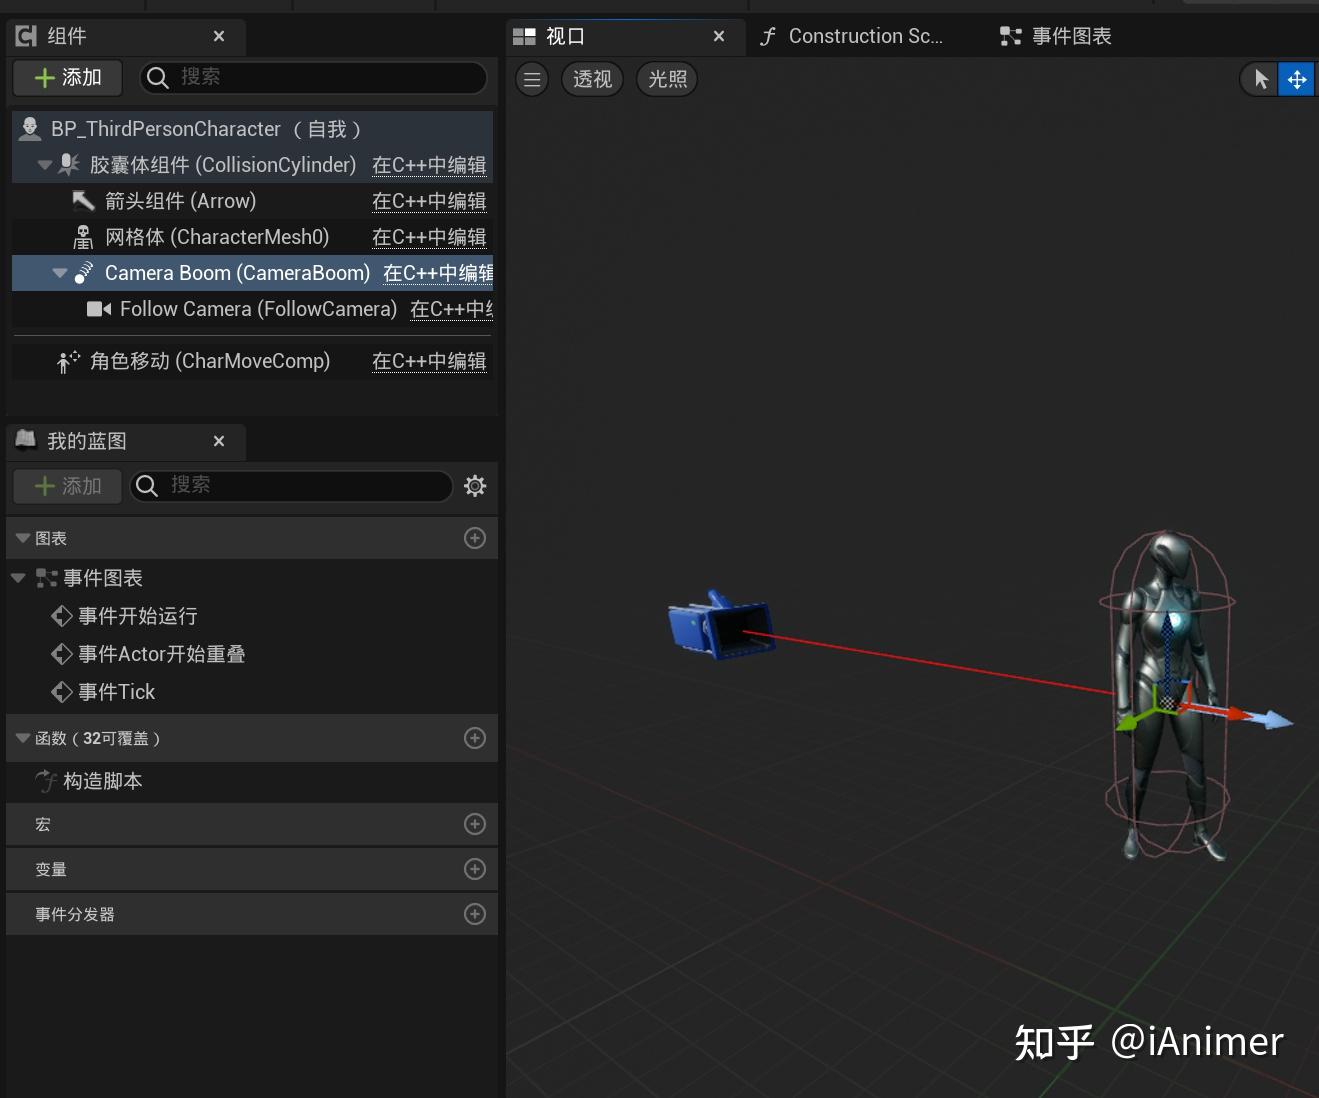Click the capsule component icon beside CollisionCylinder
This screenshot has height=1098, width=1319.
pos(69,164)
